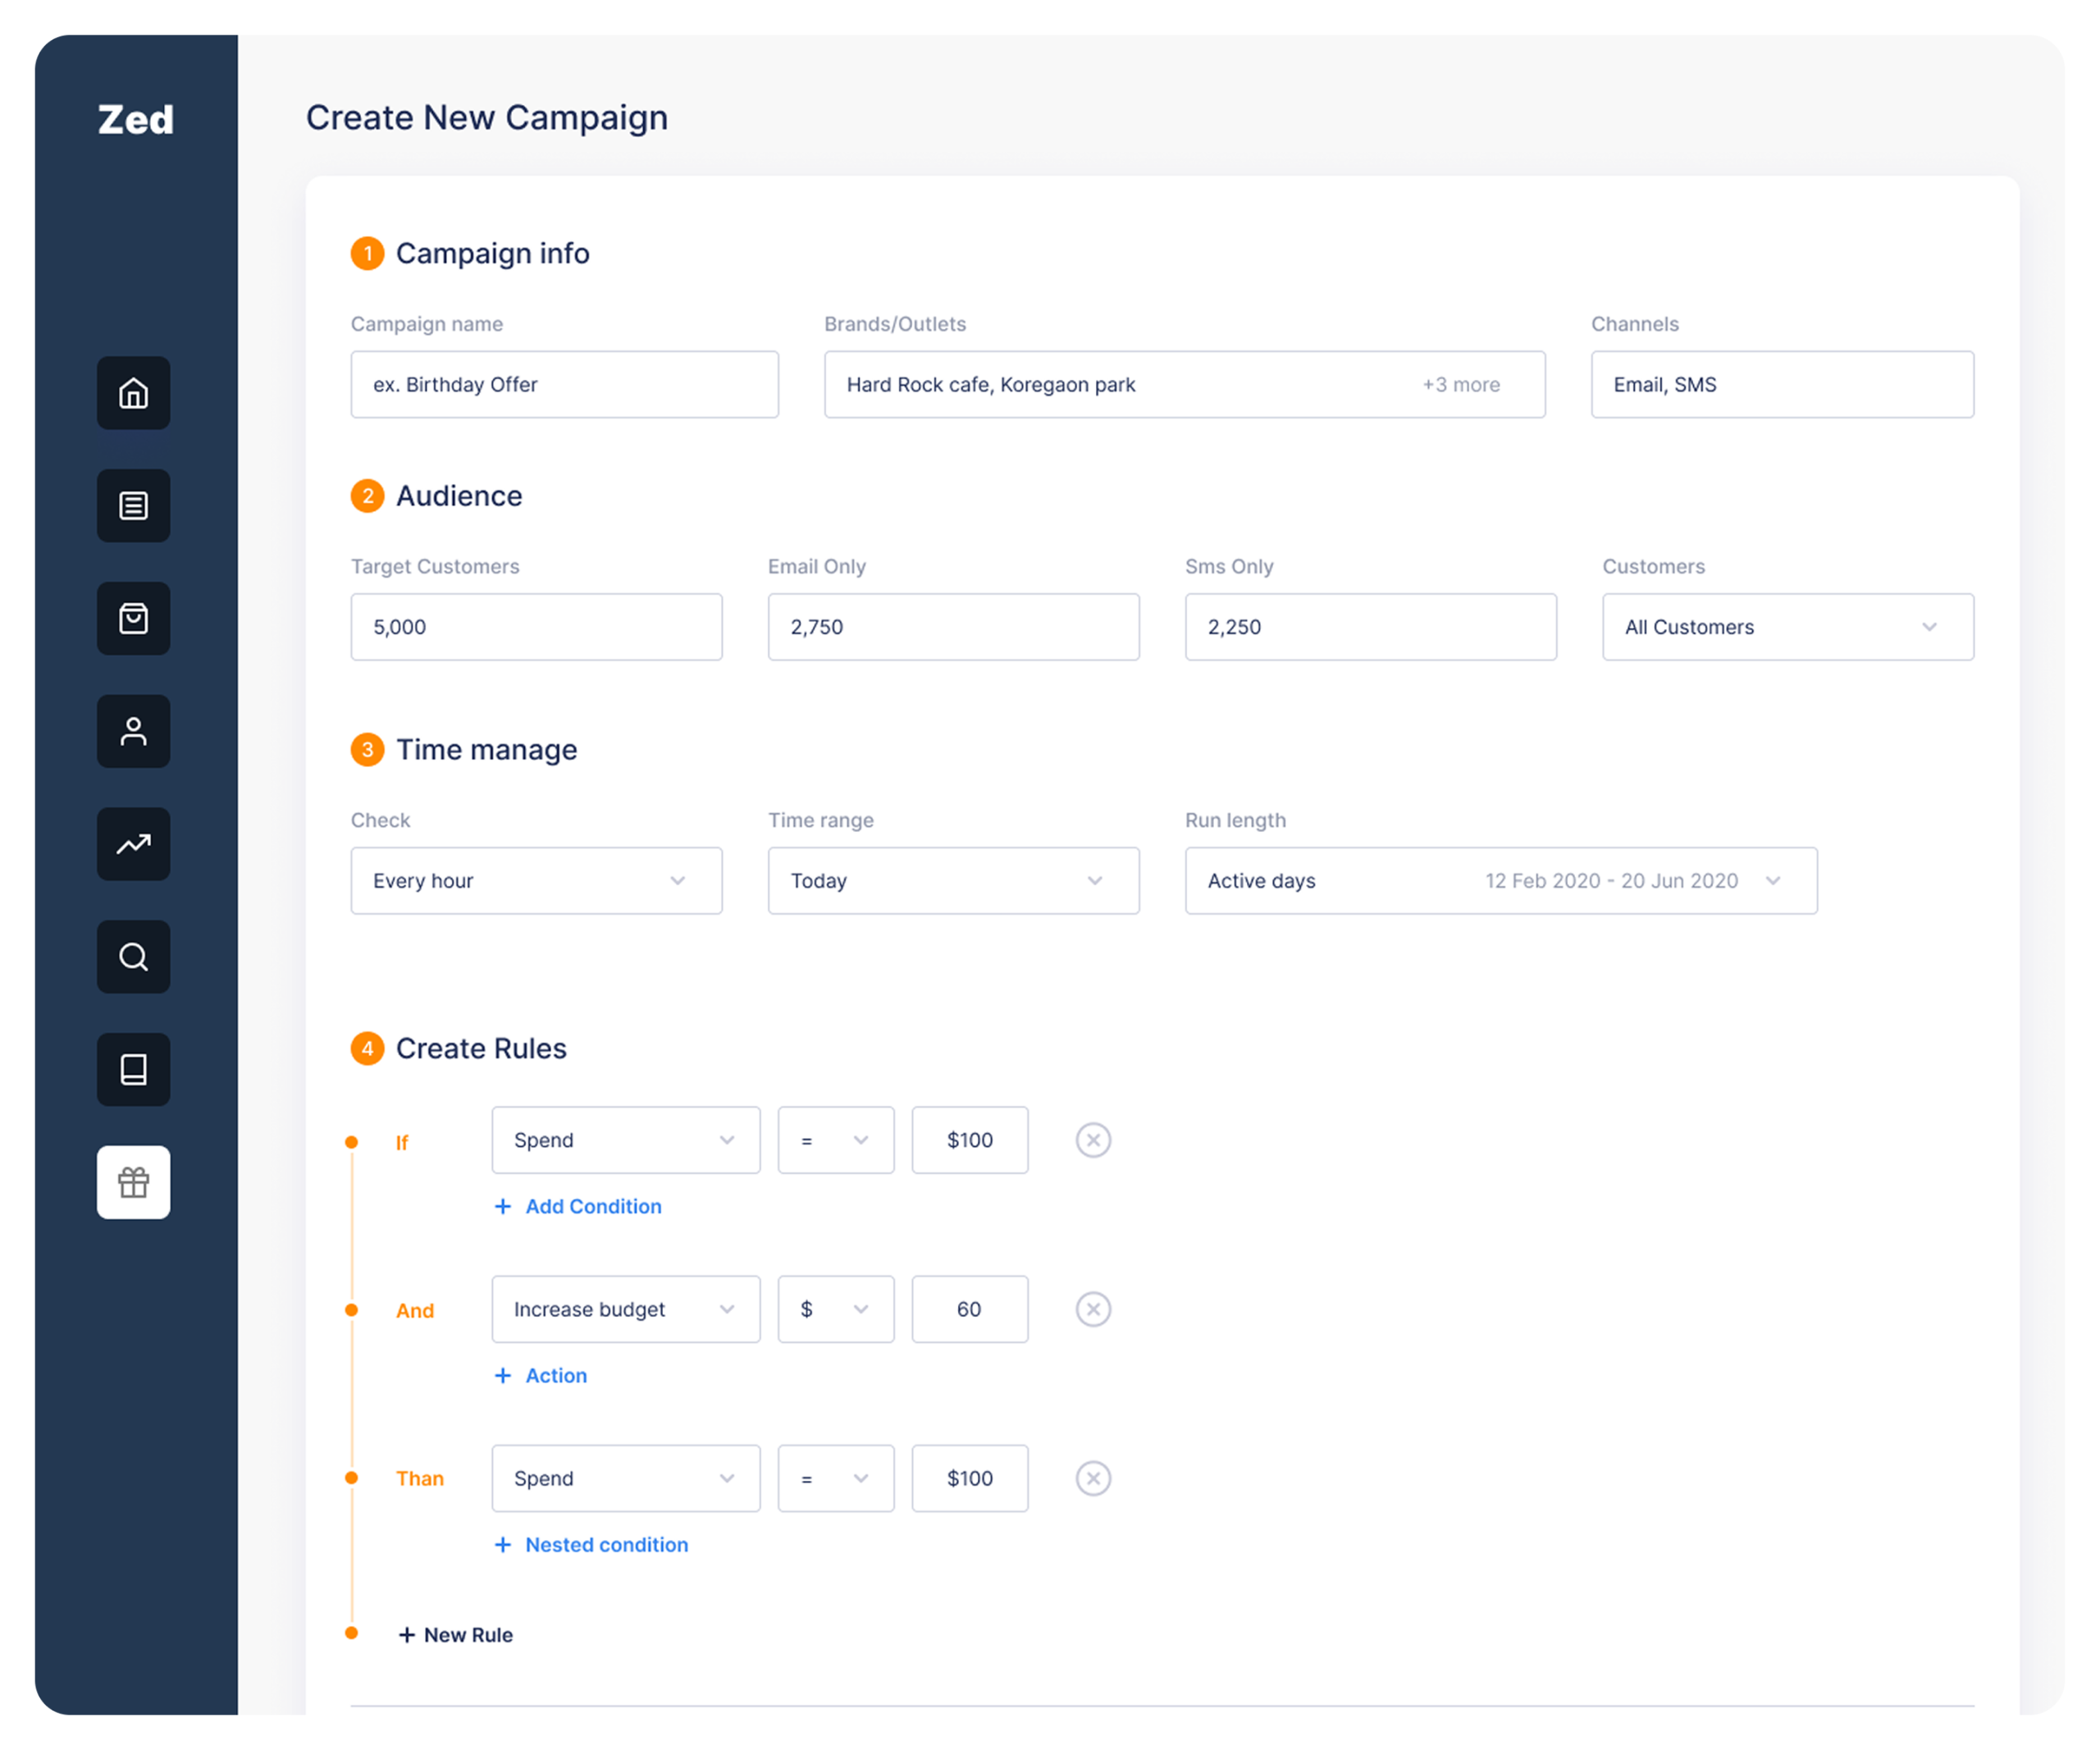2100x1750 pixels.
Task: Open the shopping bag sidebar icon
Action: click(133, 619)
